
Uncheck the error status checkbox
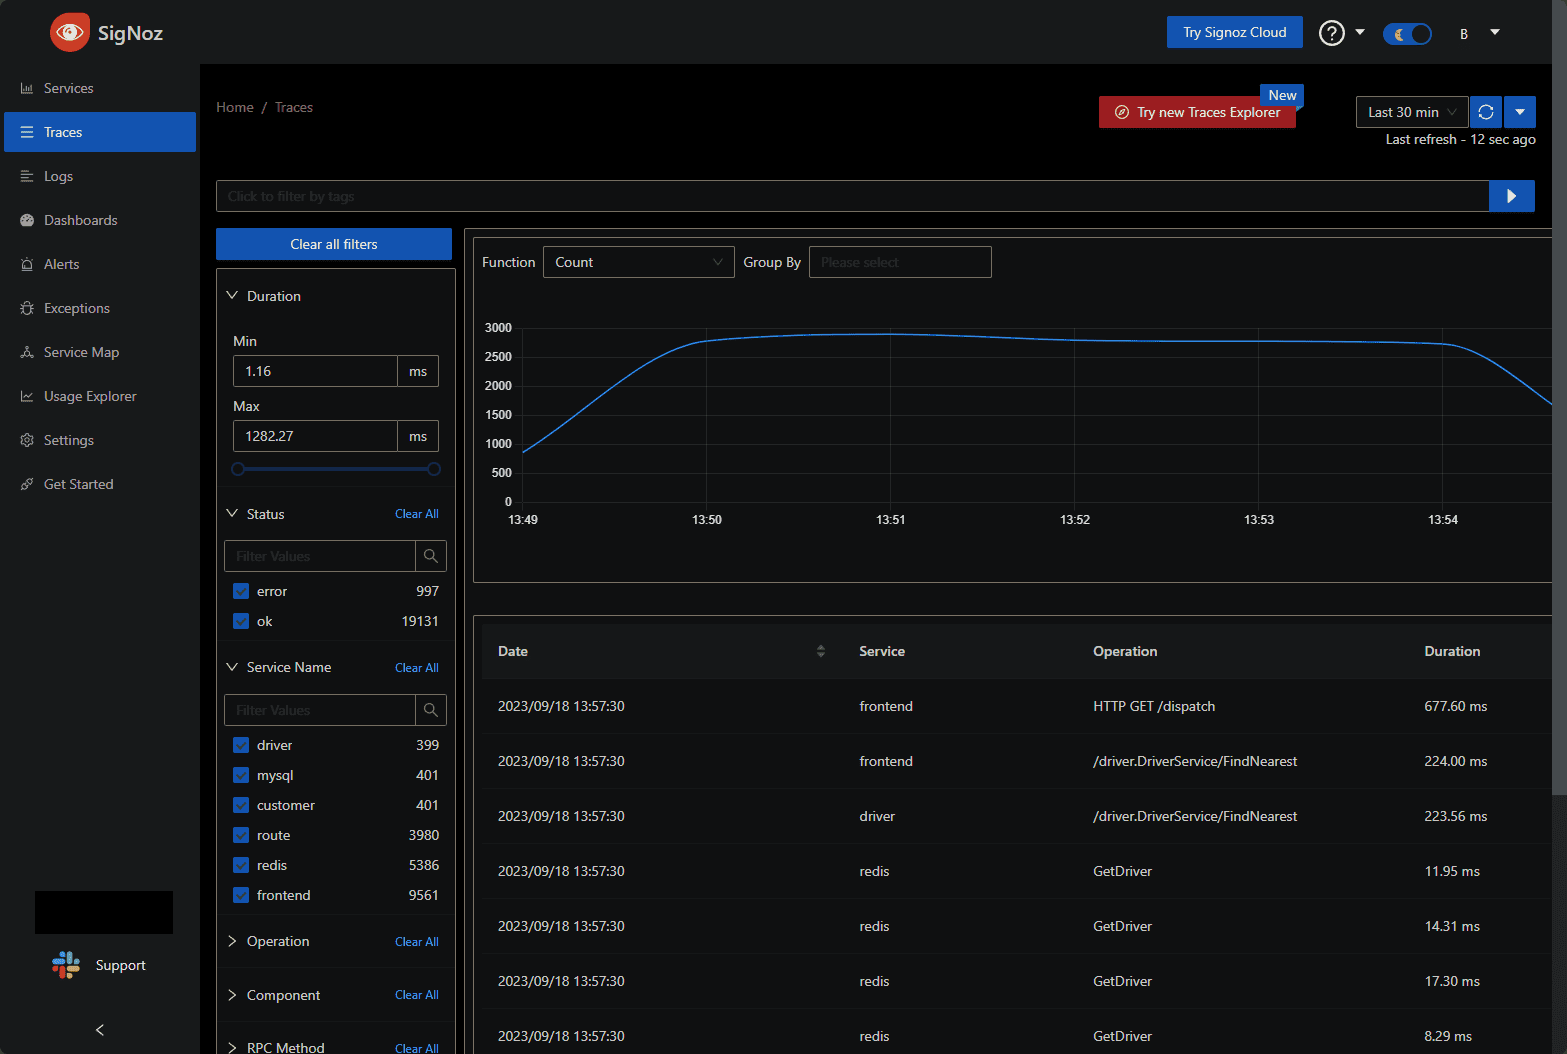[x=241, y=591]
